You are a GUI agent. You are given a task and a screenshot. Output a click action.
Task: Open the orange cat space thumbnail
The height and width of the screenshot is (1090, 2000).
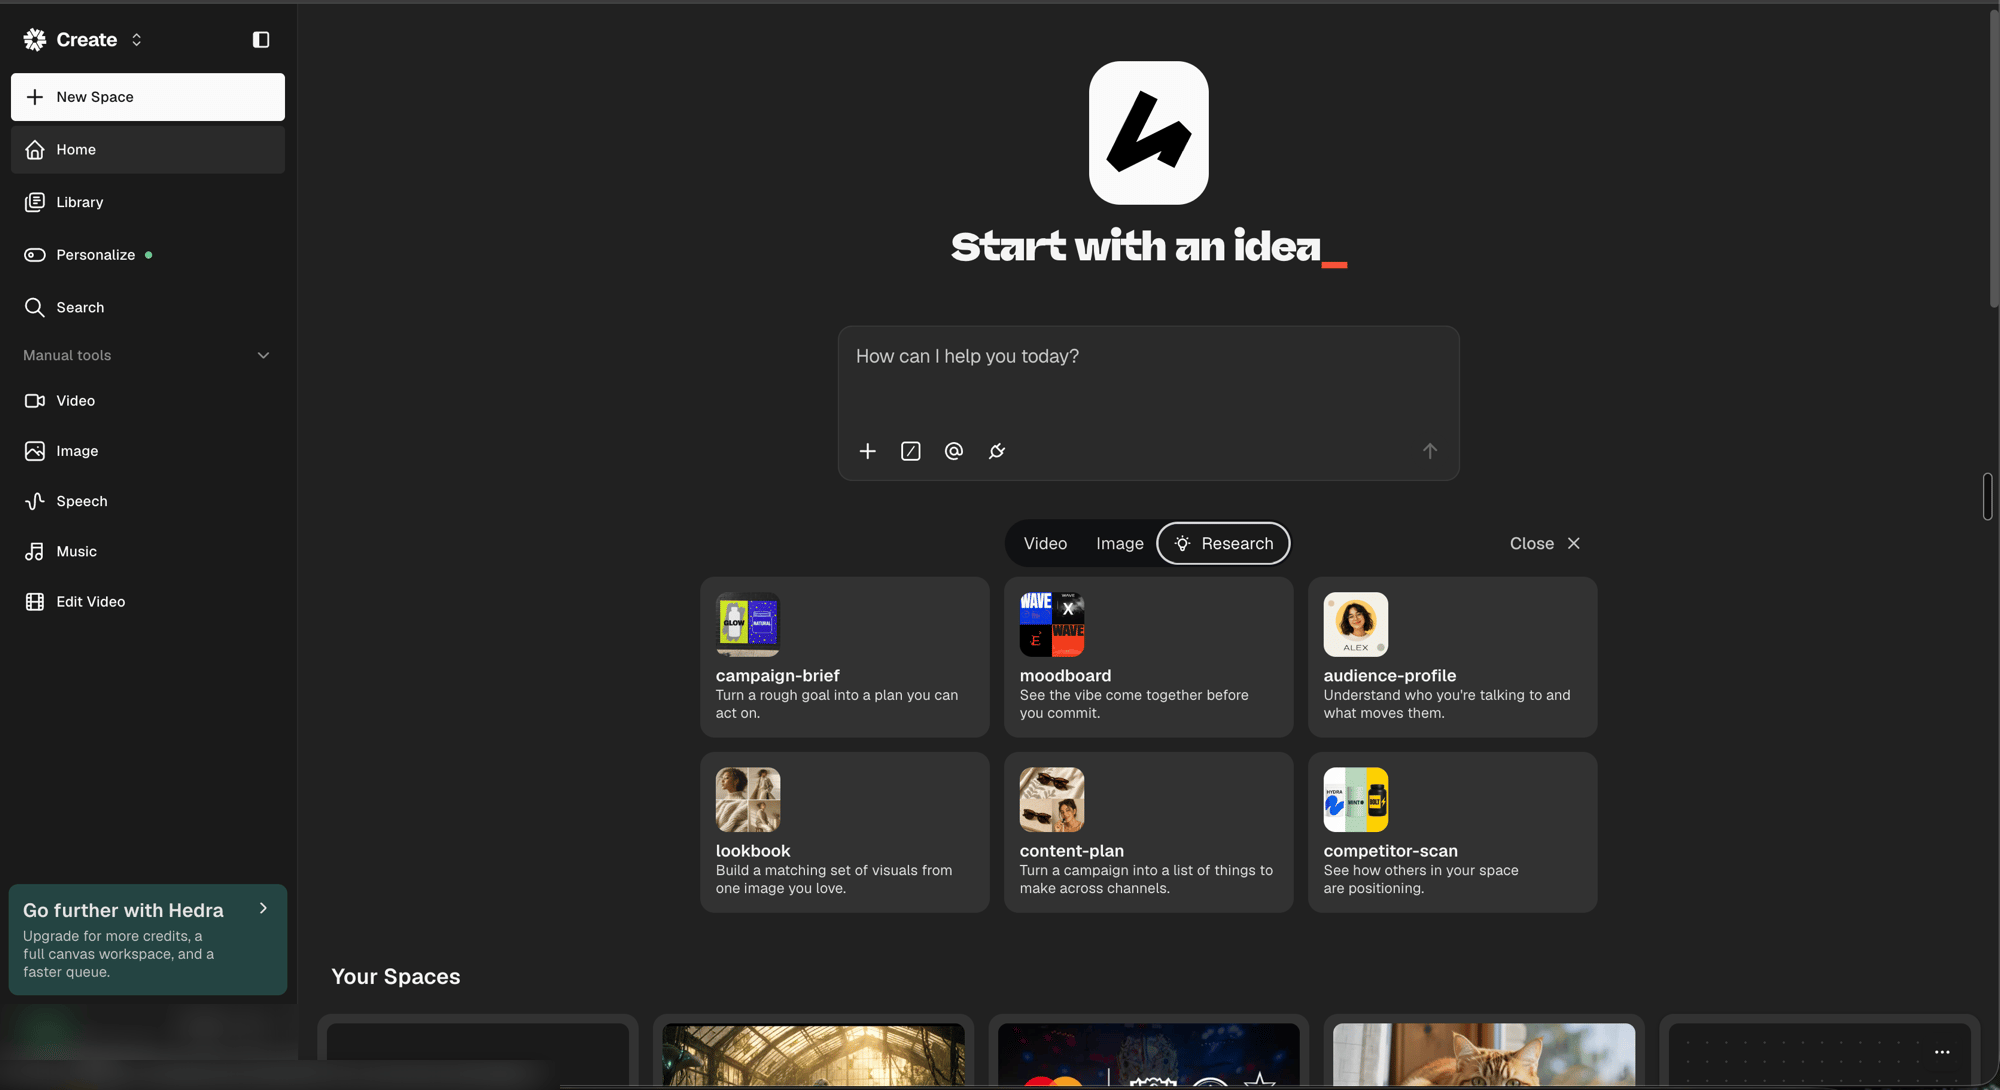coord(1484,1054)
